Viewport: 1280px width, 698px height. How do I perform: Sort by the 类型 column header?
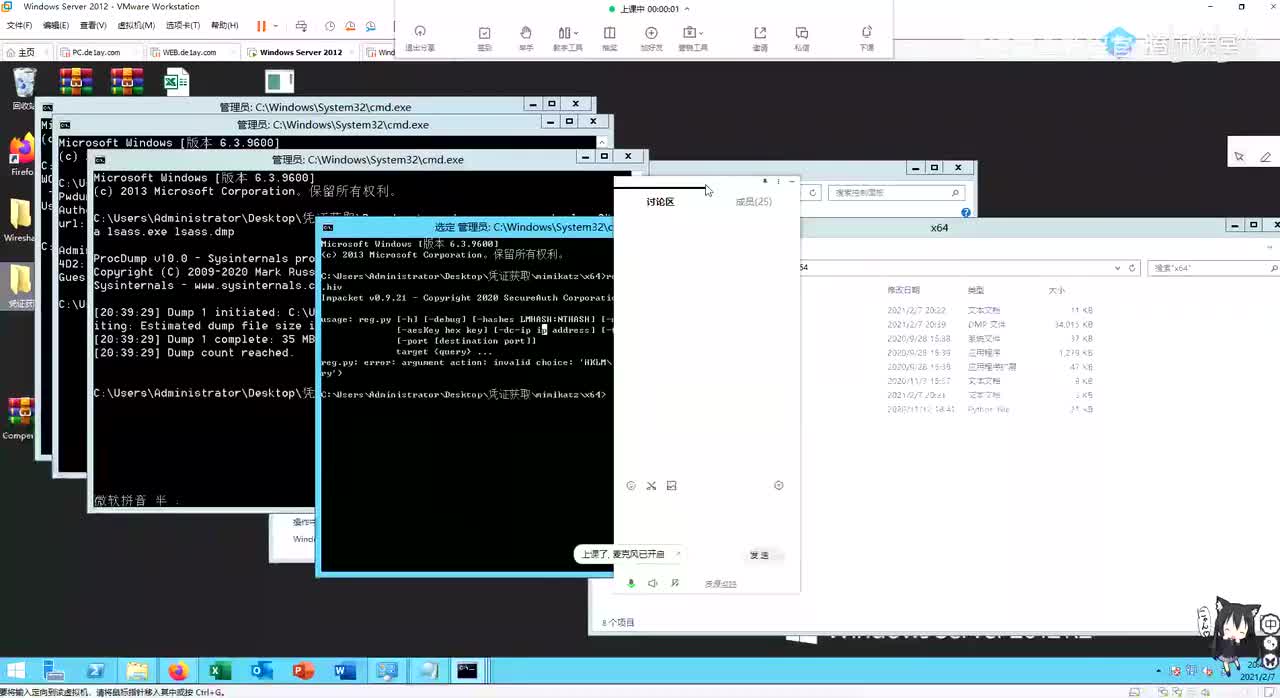pyautogui.click(x=976, y=290)
